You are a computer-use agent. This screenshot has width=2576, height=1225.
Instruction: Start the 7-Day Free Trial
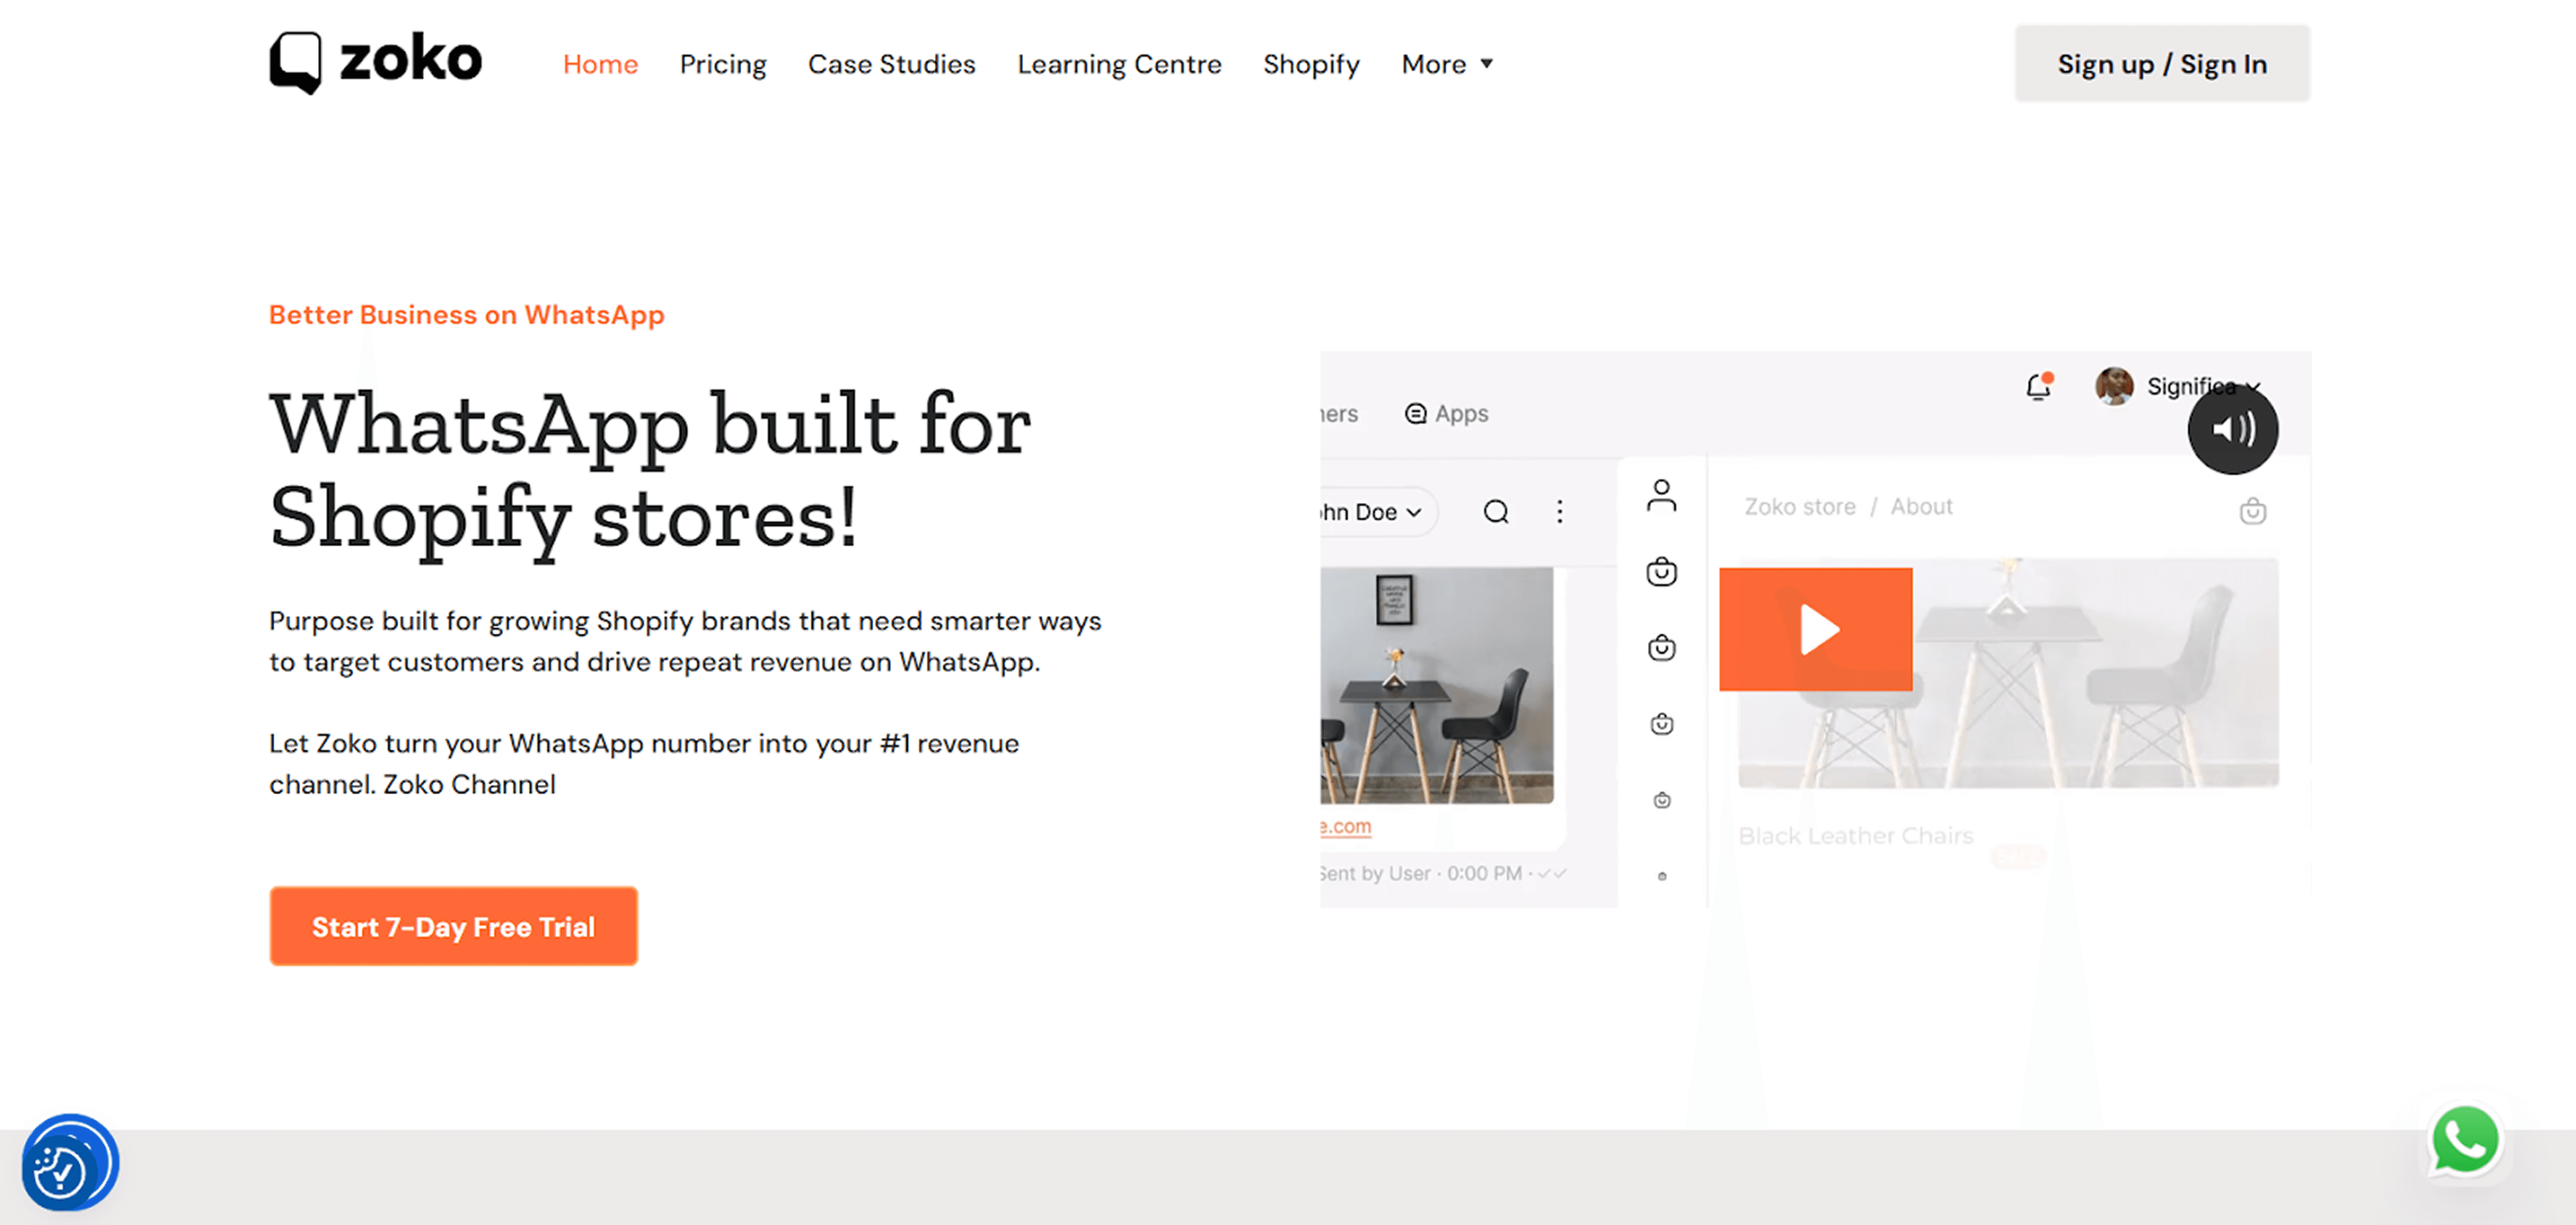(x=453, y=926)
